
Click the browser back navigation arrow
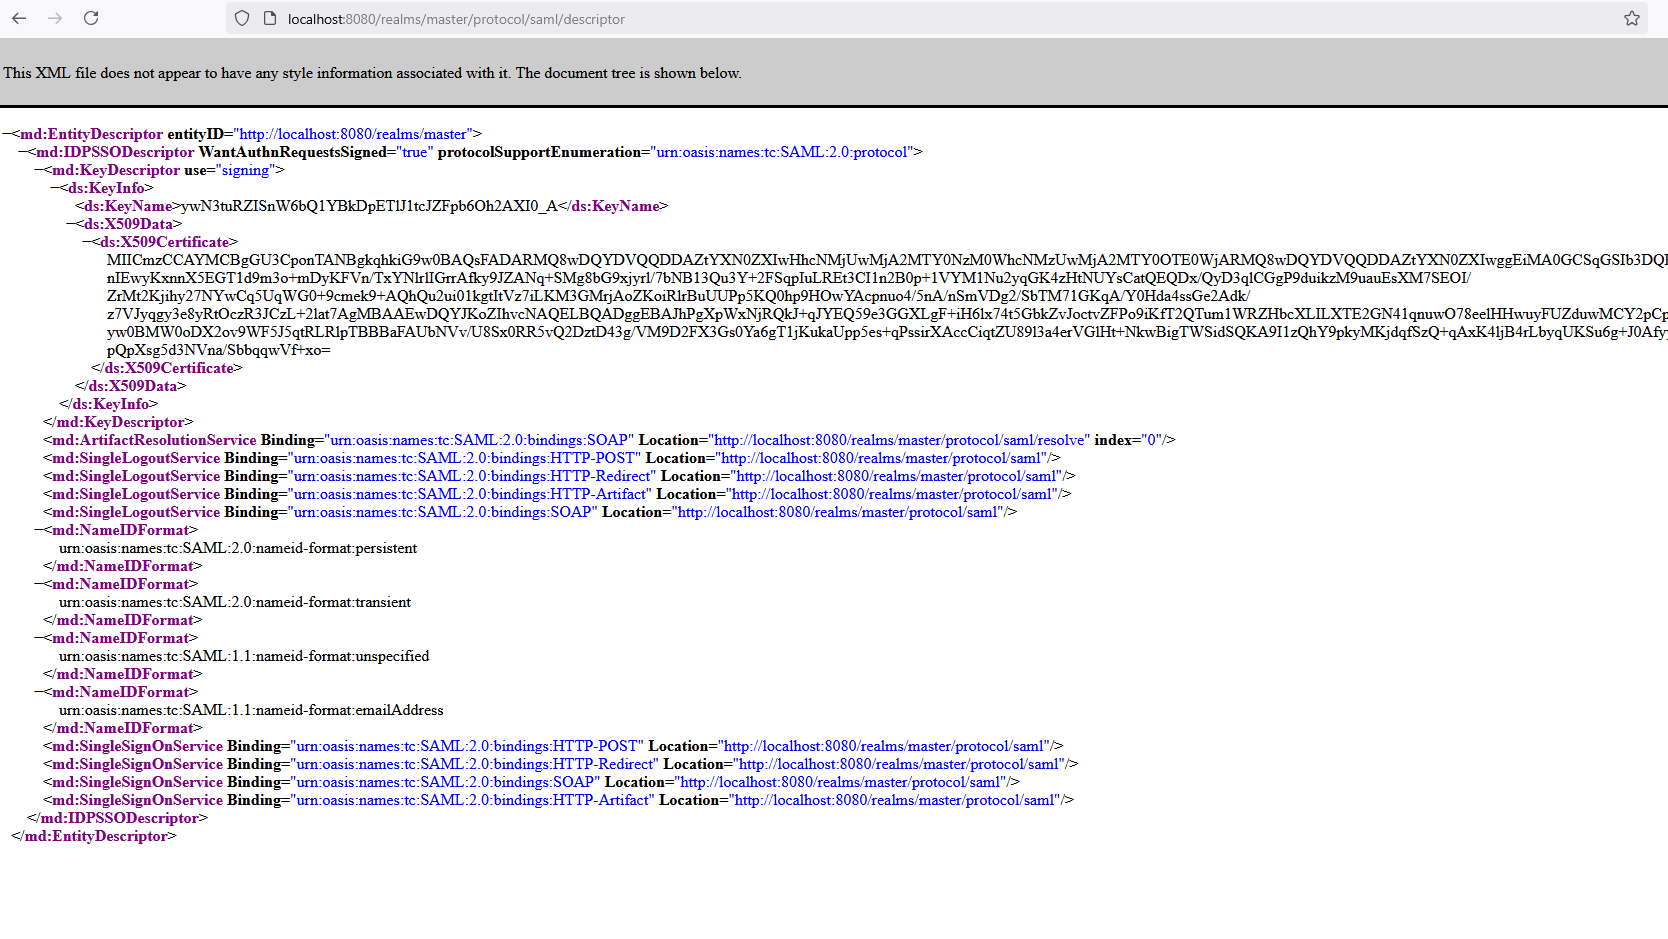point(19,18)
